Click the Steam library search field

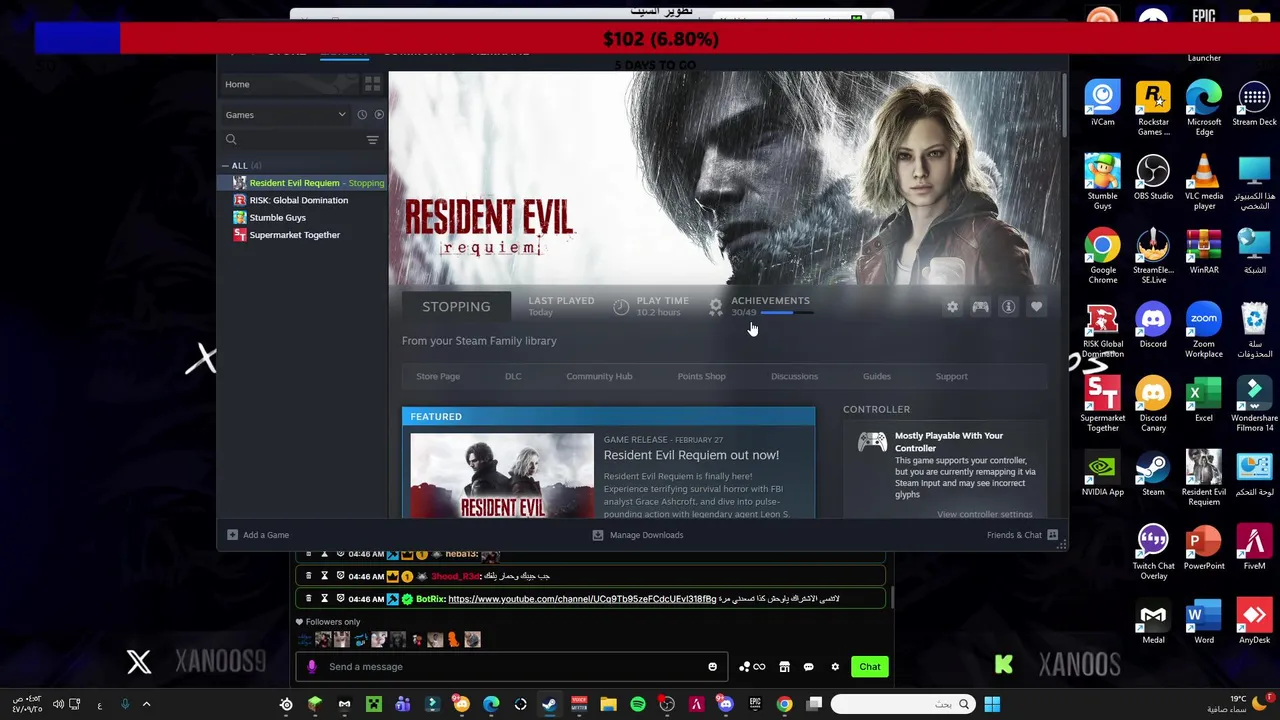click(x=292, y=140)
